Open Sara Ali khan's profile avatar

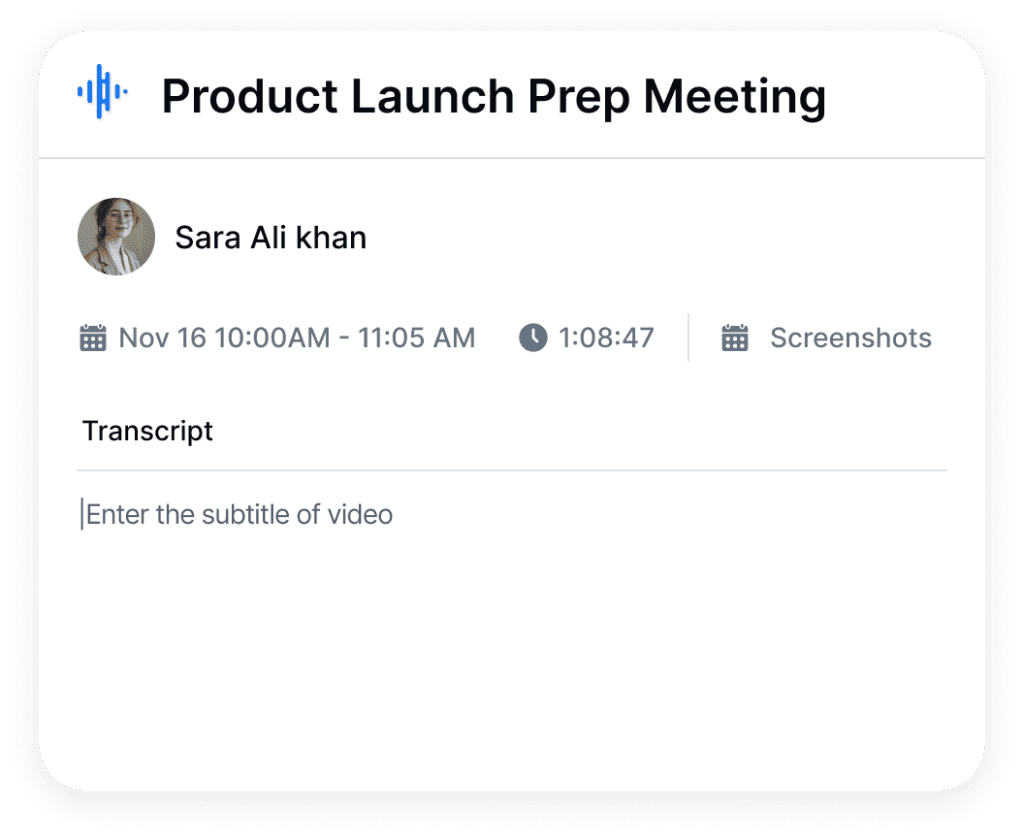tap(116, 237)
